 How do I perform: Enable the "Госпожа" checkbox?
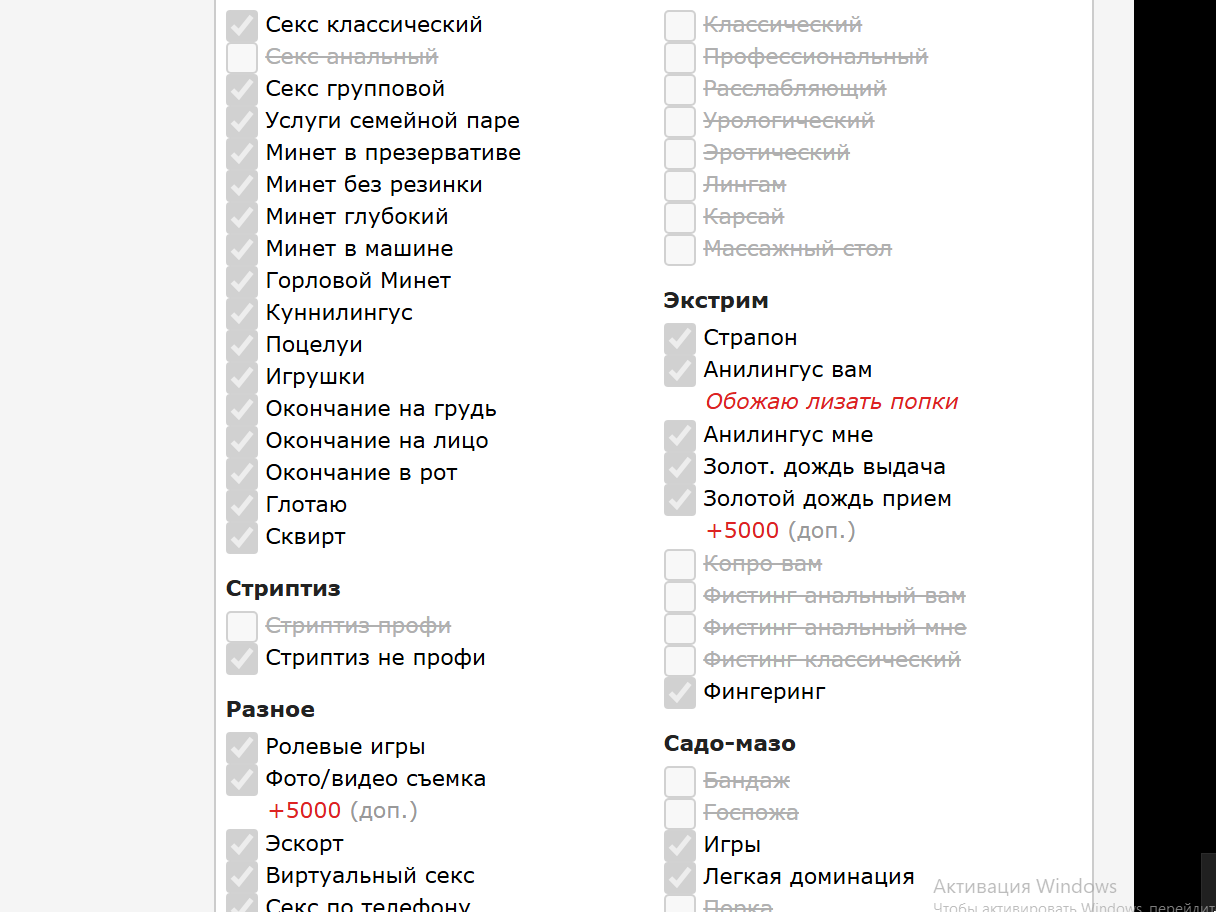tap(680, 813)
